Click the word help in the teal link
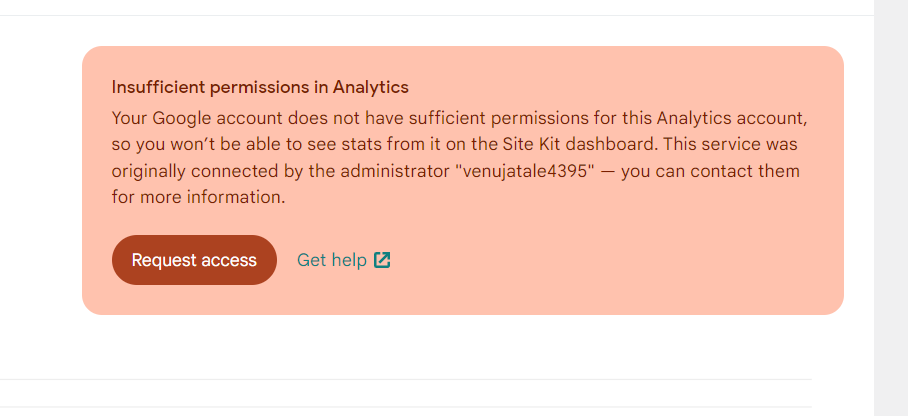This screenshot has height=416, width=908. (349, 260)
